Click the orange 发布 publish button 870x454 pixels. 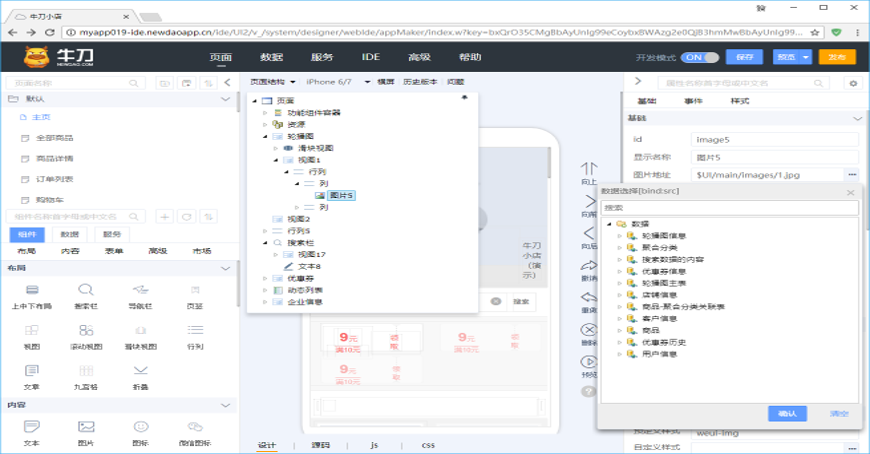(x=838, y=57)
